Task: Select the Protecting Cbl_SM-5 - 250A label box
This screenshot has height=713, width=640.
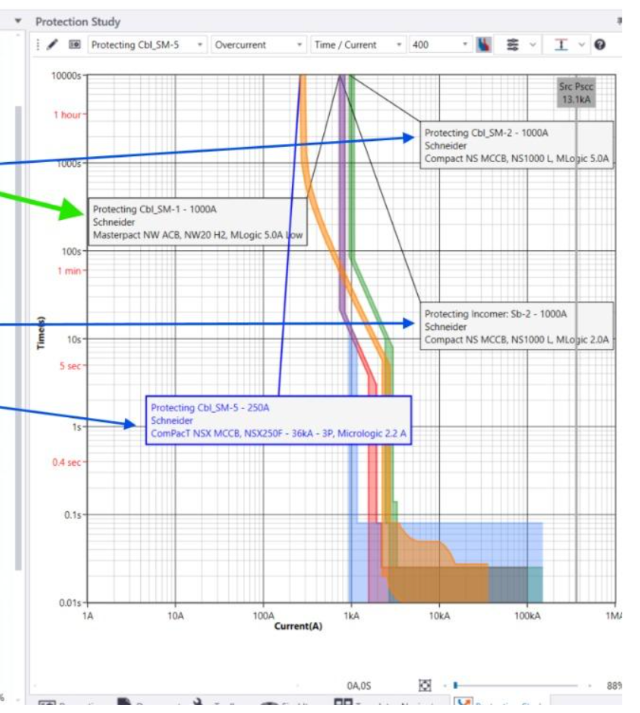Action: tap(278, 420)
